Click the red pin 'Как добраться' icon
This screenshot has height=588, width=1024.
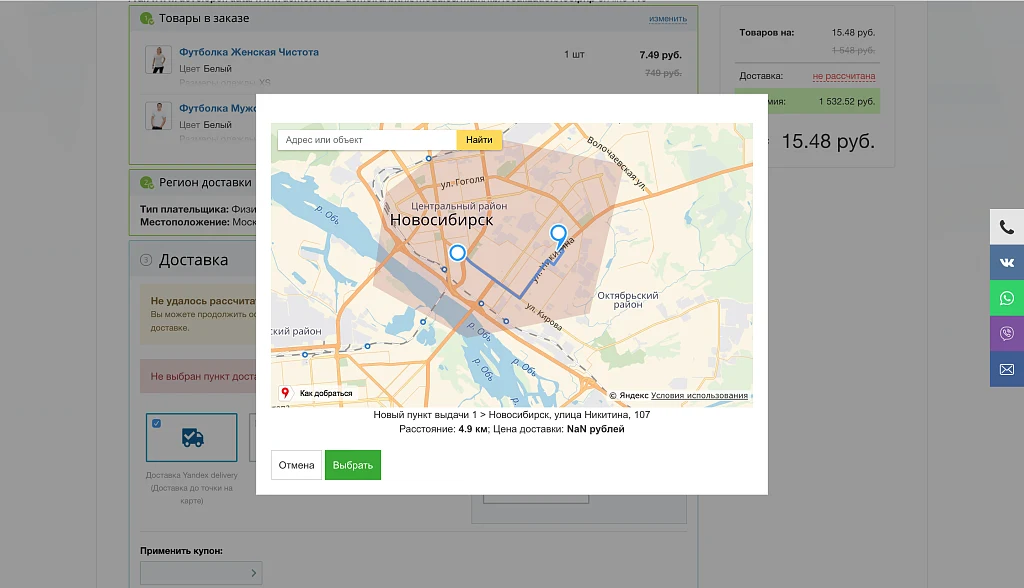(x=285, y=393)
